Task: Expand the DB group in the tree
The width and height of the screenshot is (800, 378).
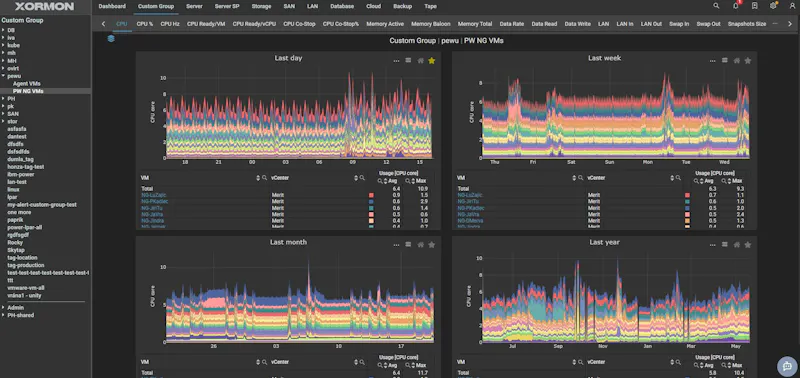Action: pyautogui.click(x=3, y=30)
